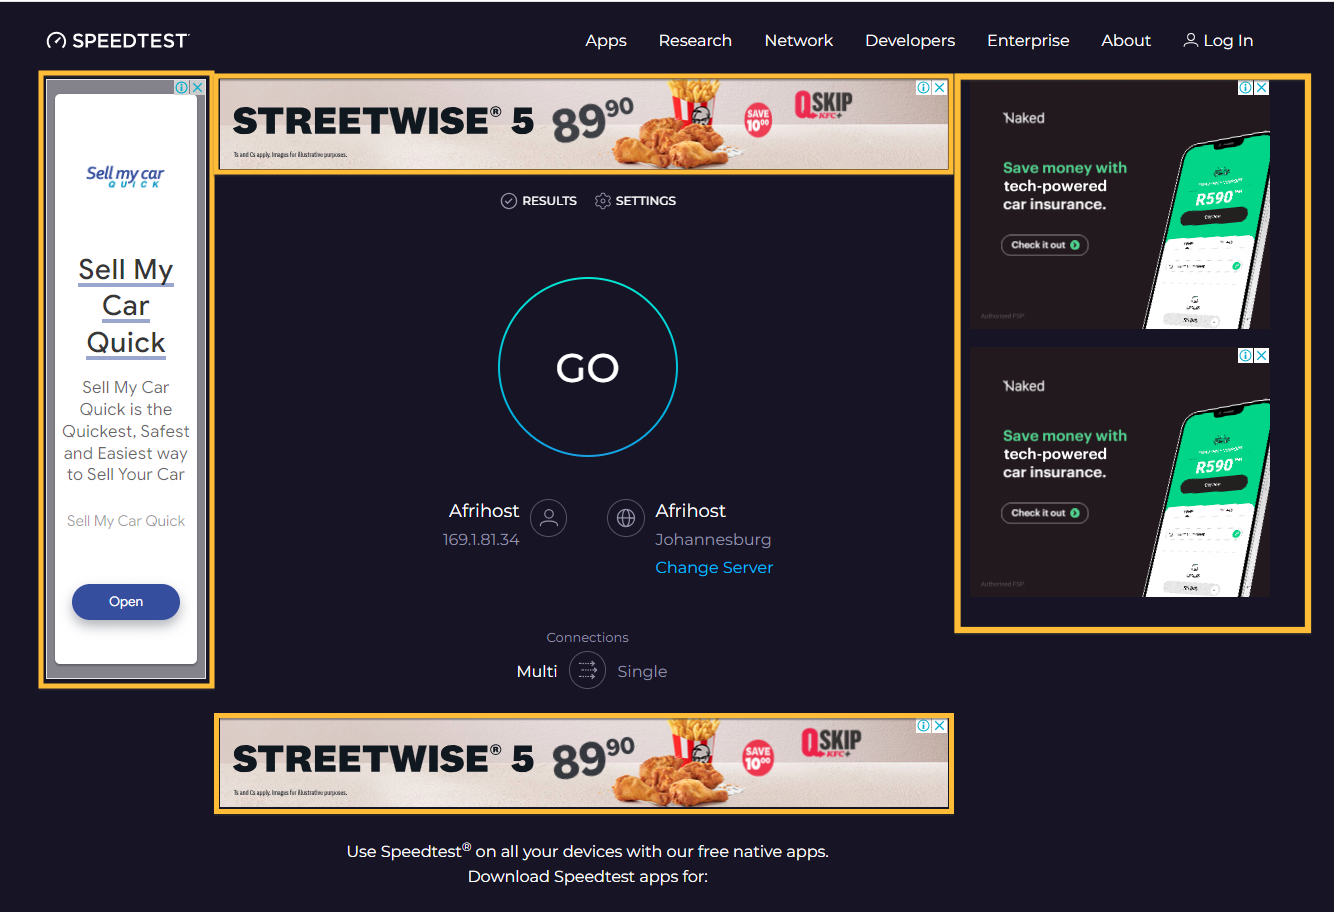Close the Sell My Car ad

197,87
